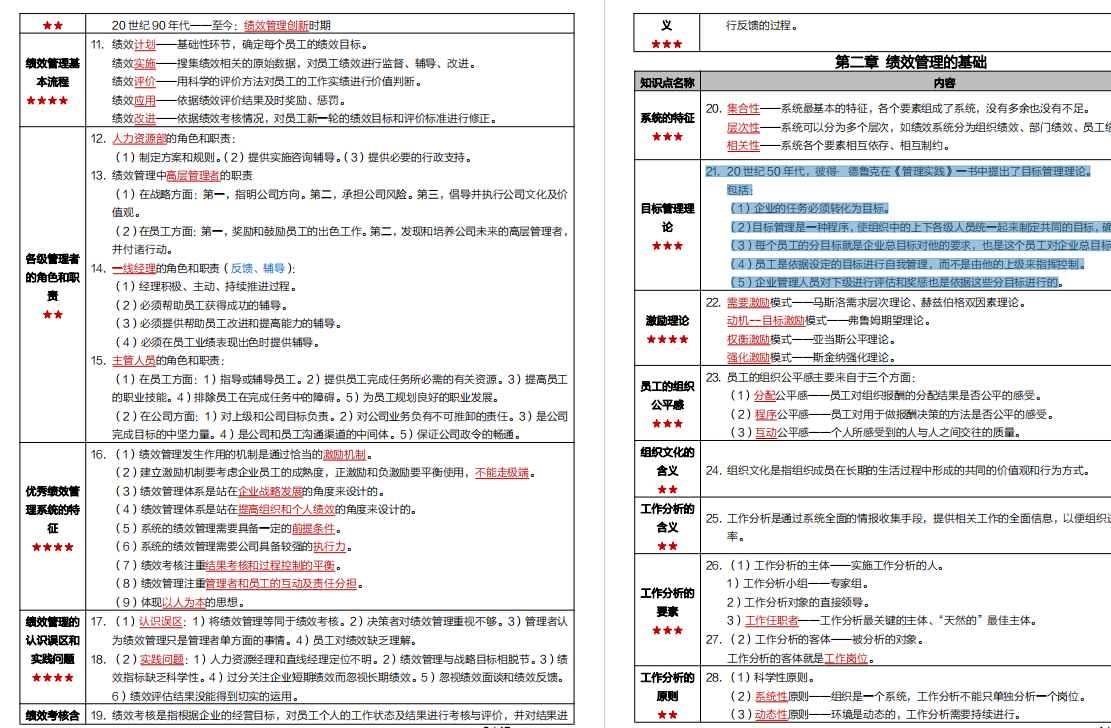Click the cell label 激励理论

pos(667,321)
